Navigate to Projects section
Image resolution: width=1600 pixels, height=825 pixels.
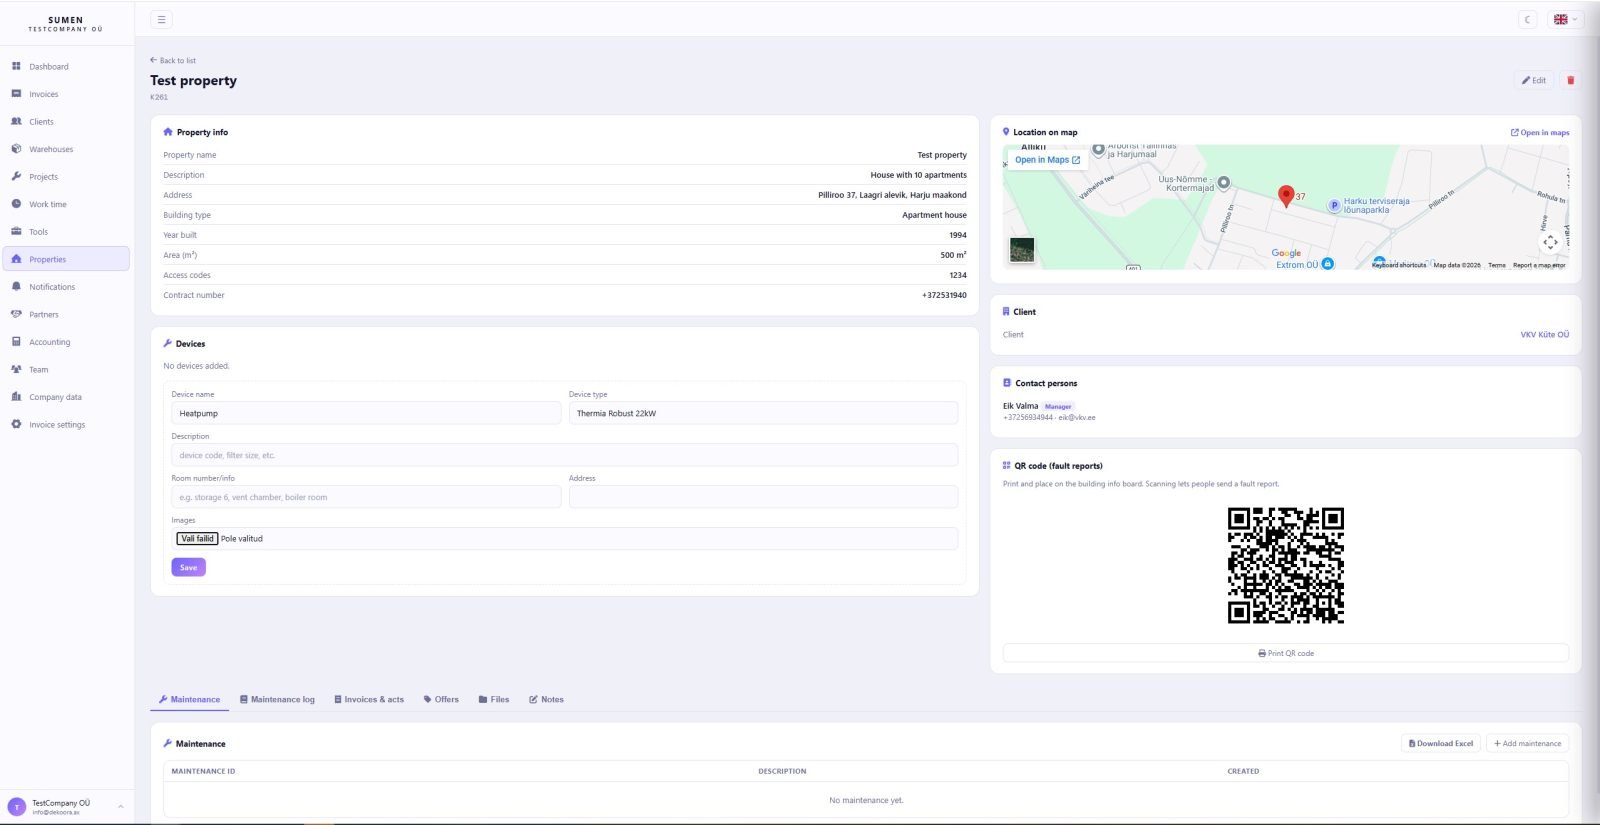tap(67, 176)
